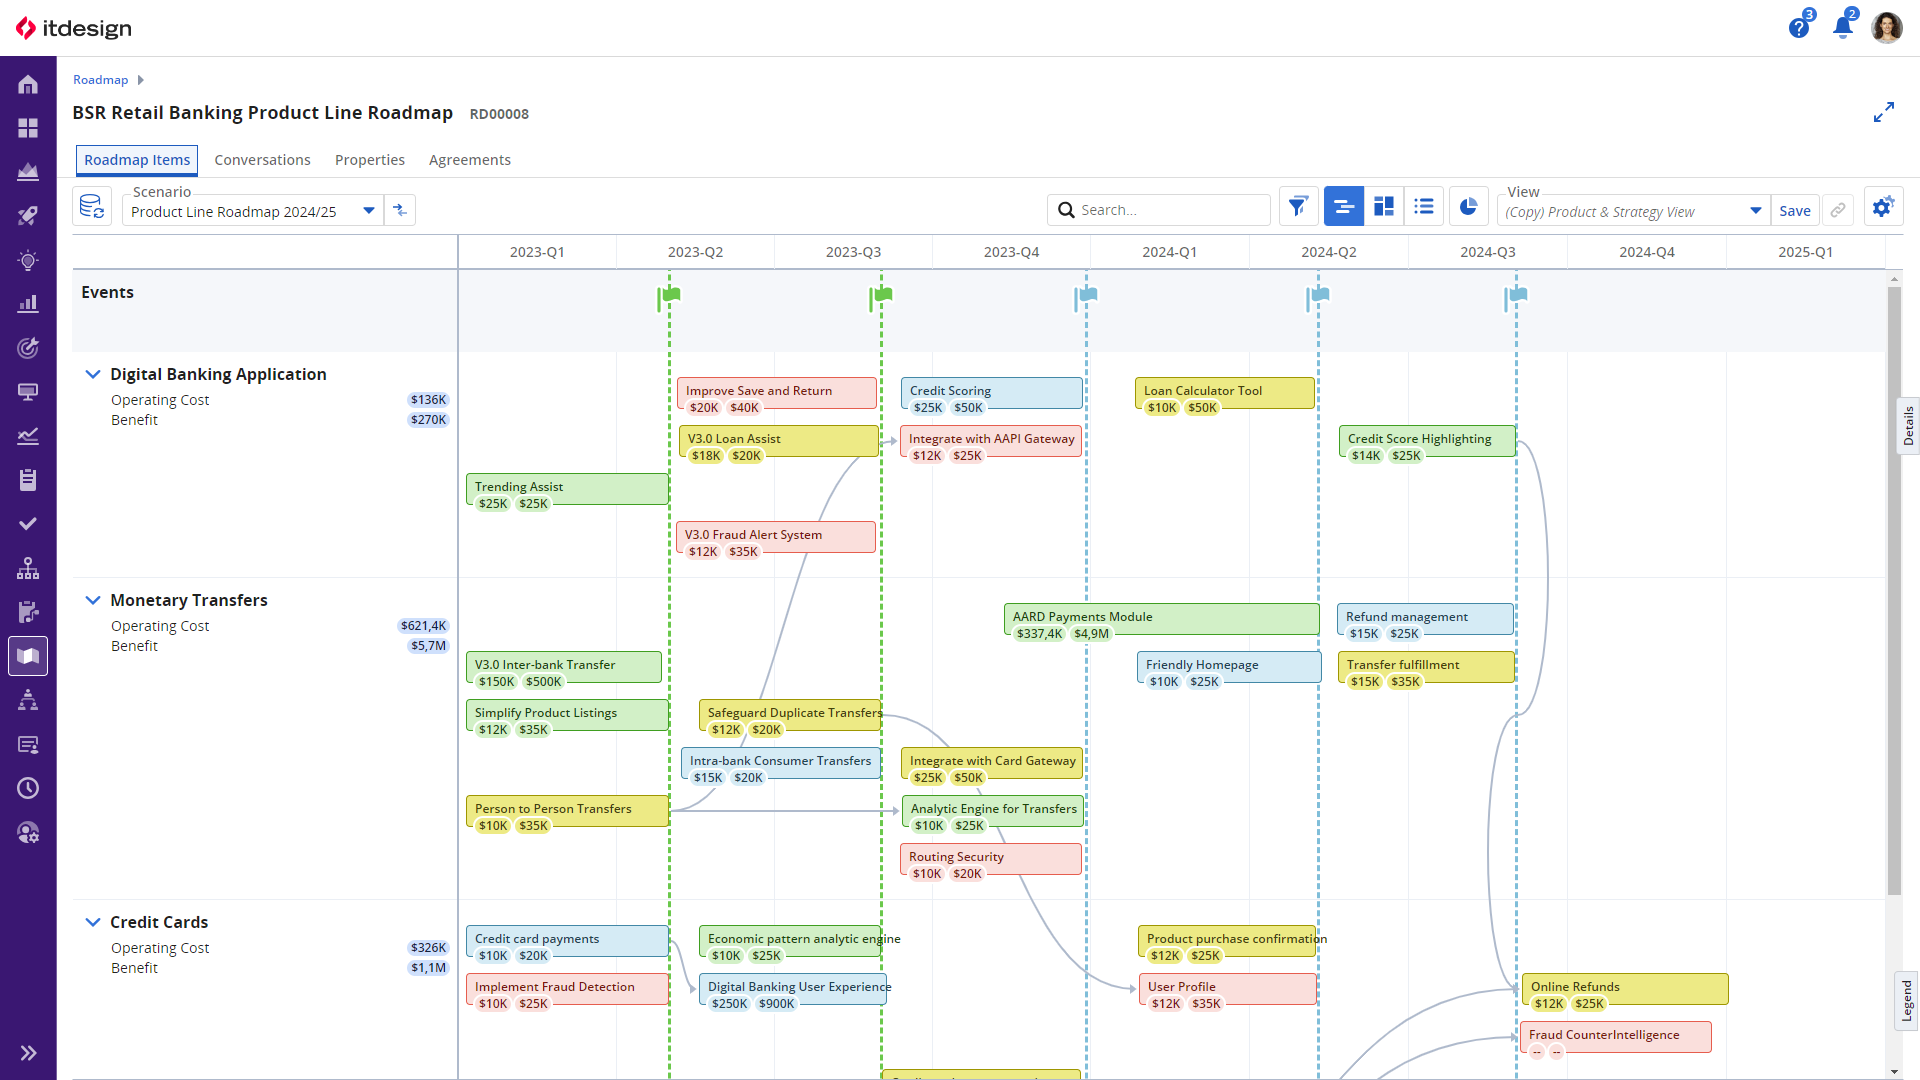Click the roadmap timeline view icon
1920x1080 pixels.
[1342, 208]
